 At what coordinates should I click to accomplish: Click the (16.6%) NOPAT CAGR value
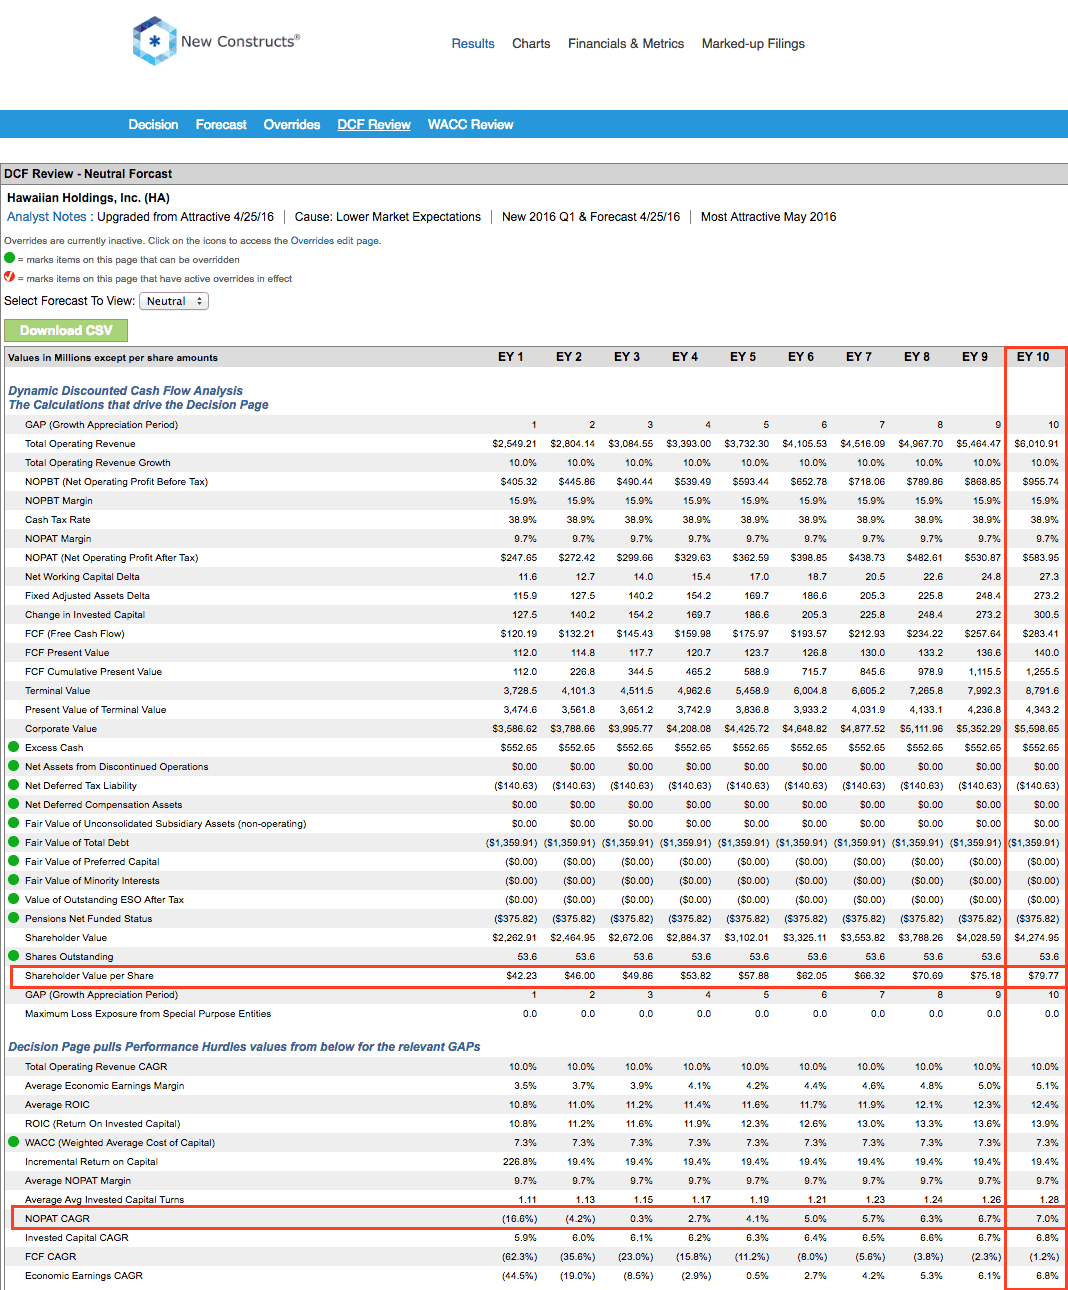pos(519,1218)
